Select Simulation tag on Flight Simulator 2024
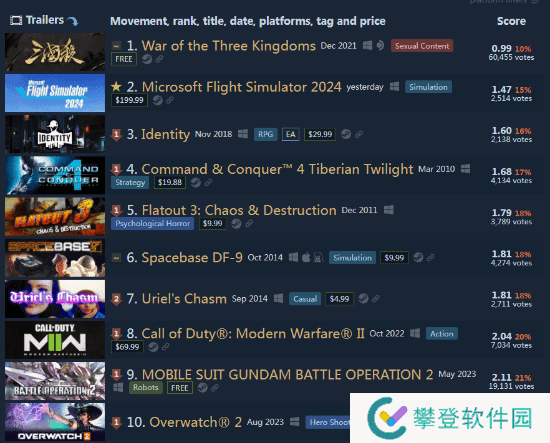Image resolution: width=550 pixels, height=443 pixels. tap(428, 87)
